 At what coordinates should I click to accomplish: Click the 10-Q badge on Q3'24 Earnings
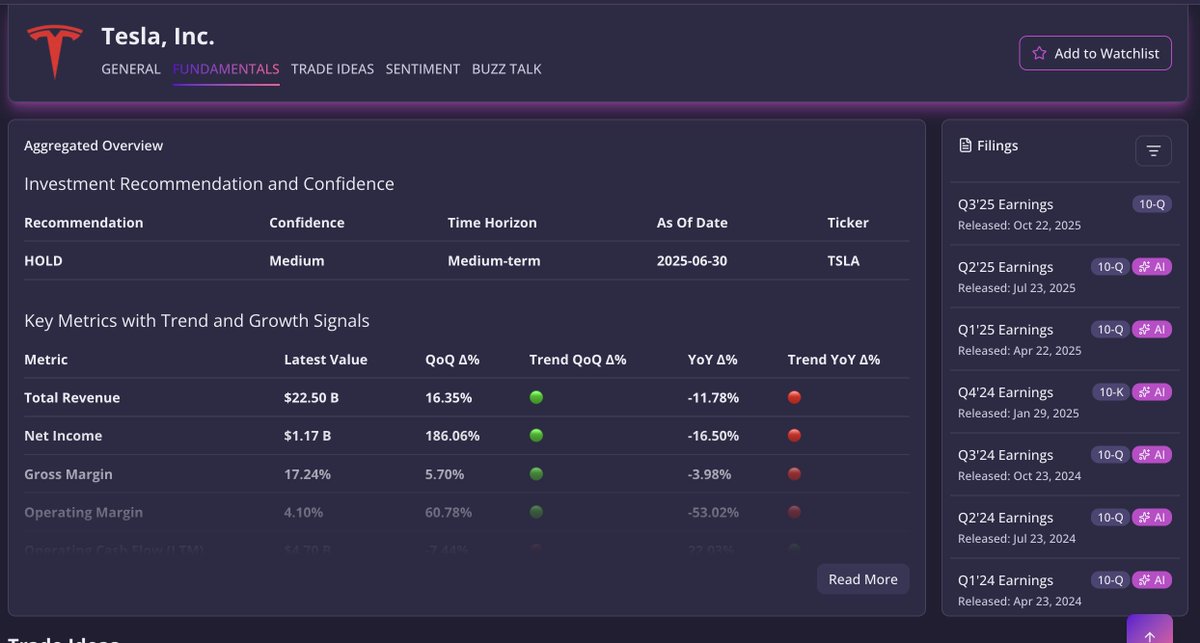pos(1110,455)
